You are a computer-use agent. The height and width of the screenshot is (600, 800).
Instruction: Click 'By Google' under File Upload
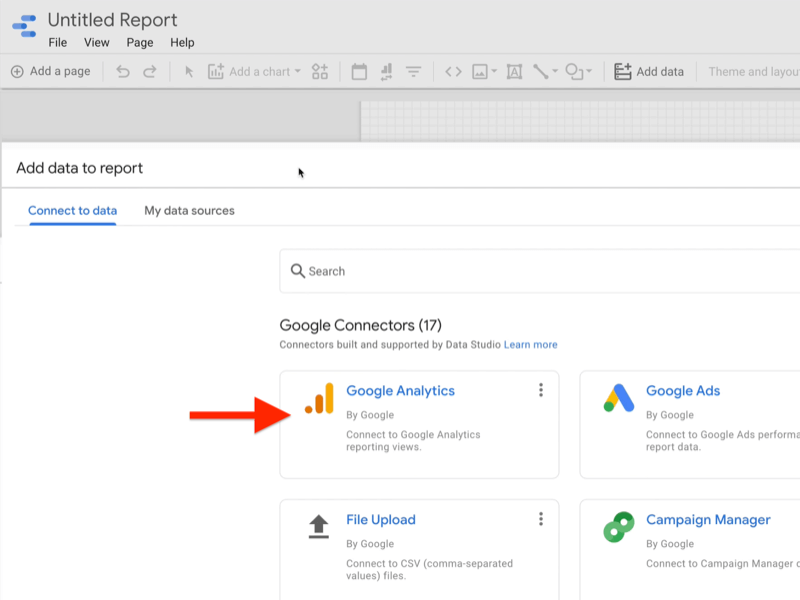point(370,544)
